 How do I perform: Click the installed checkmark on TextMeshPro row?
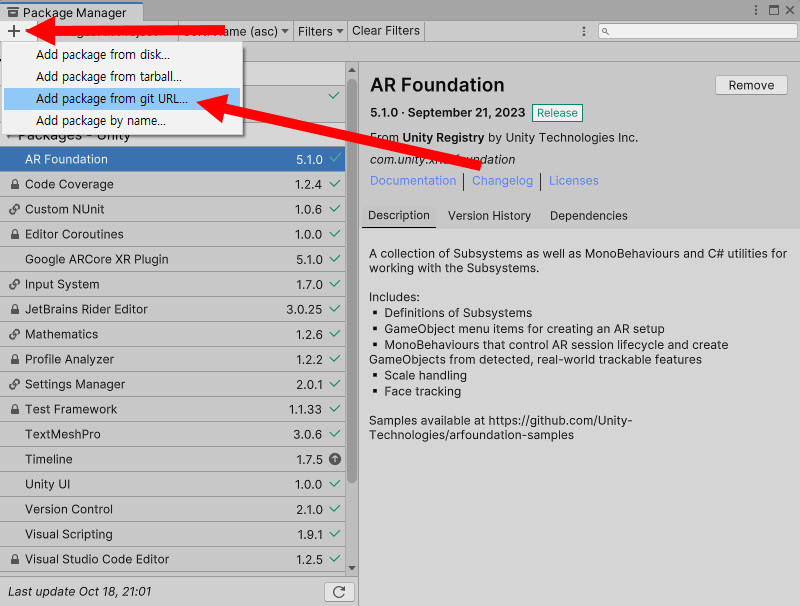click(335, 434)
